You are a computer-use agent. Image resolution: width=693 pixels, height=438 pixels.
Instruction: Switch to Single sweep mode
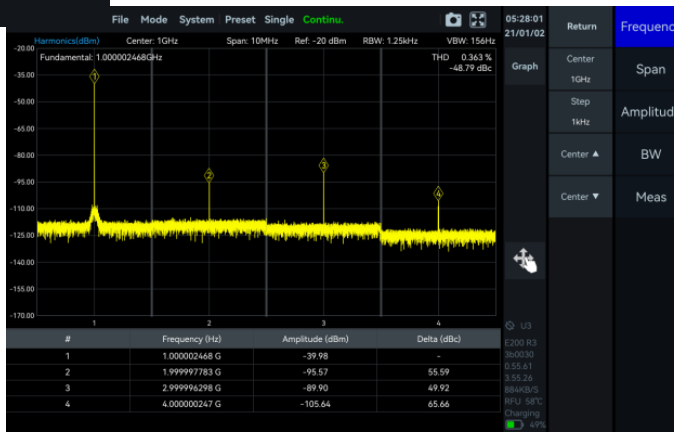click(279, 20)
